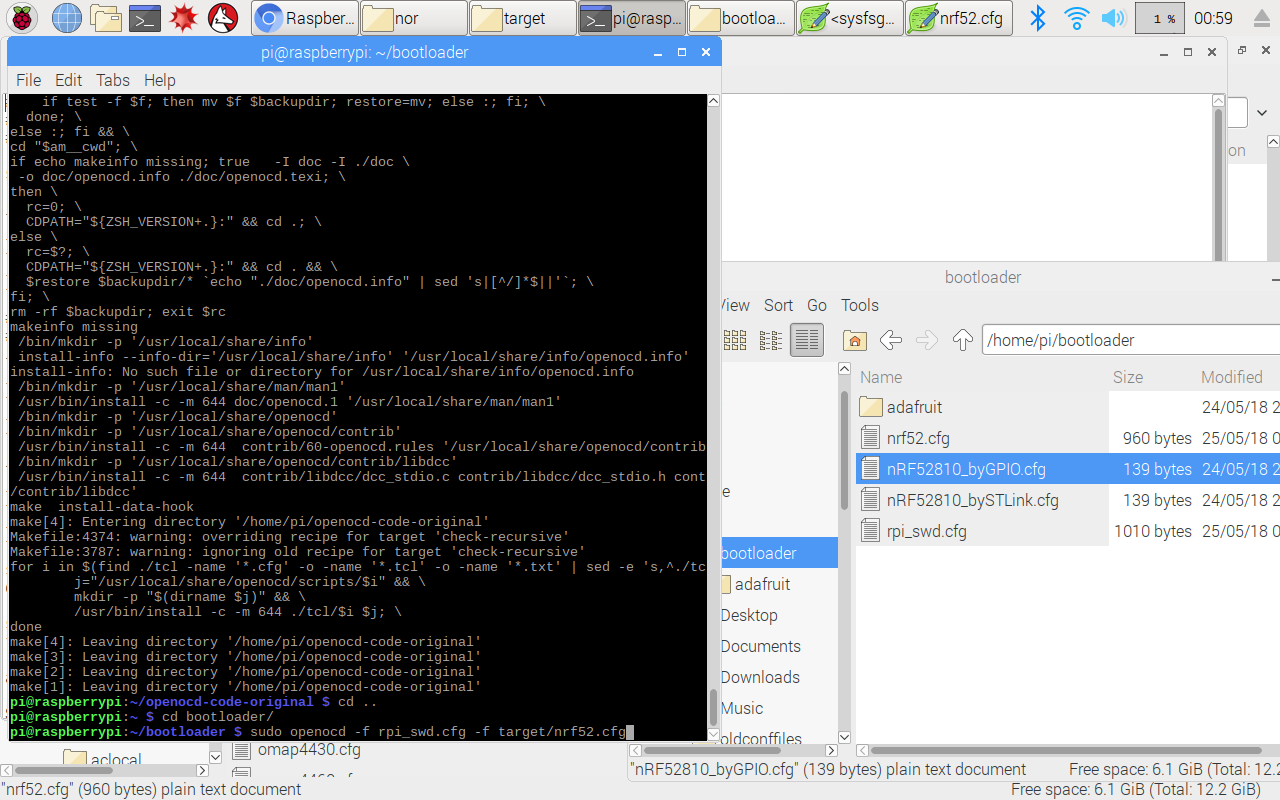This screenshot has width=1280, height=800.
Task: Switch to thumbnail icon view in file manager
Action: pos(734,340)
